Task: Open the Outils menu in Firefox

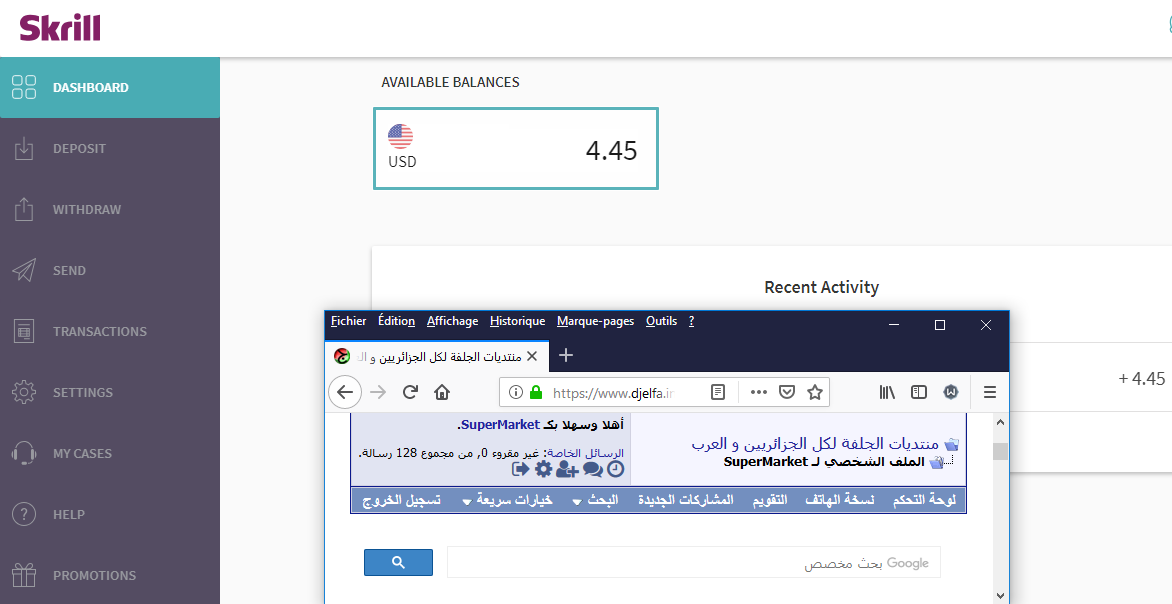Action: coord(661,321)
